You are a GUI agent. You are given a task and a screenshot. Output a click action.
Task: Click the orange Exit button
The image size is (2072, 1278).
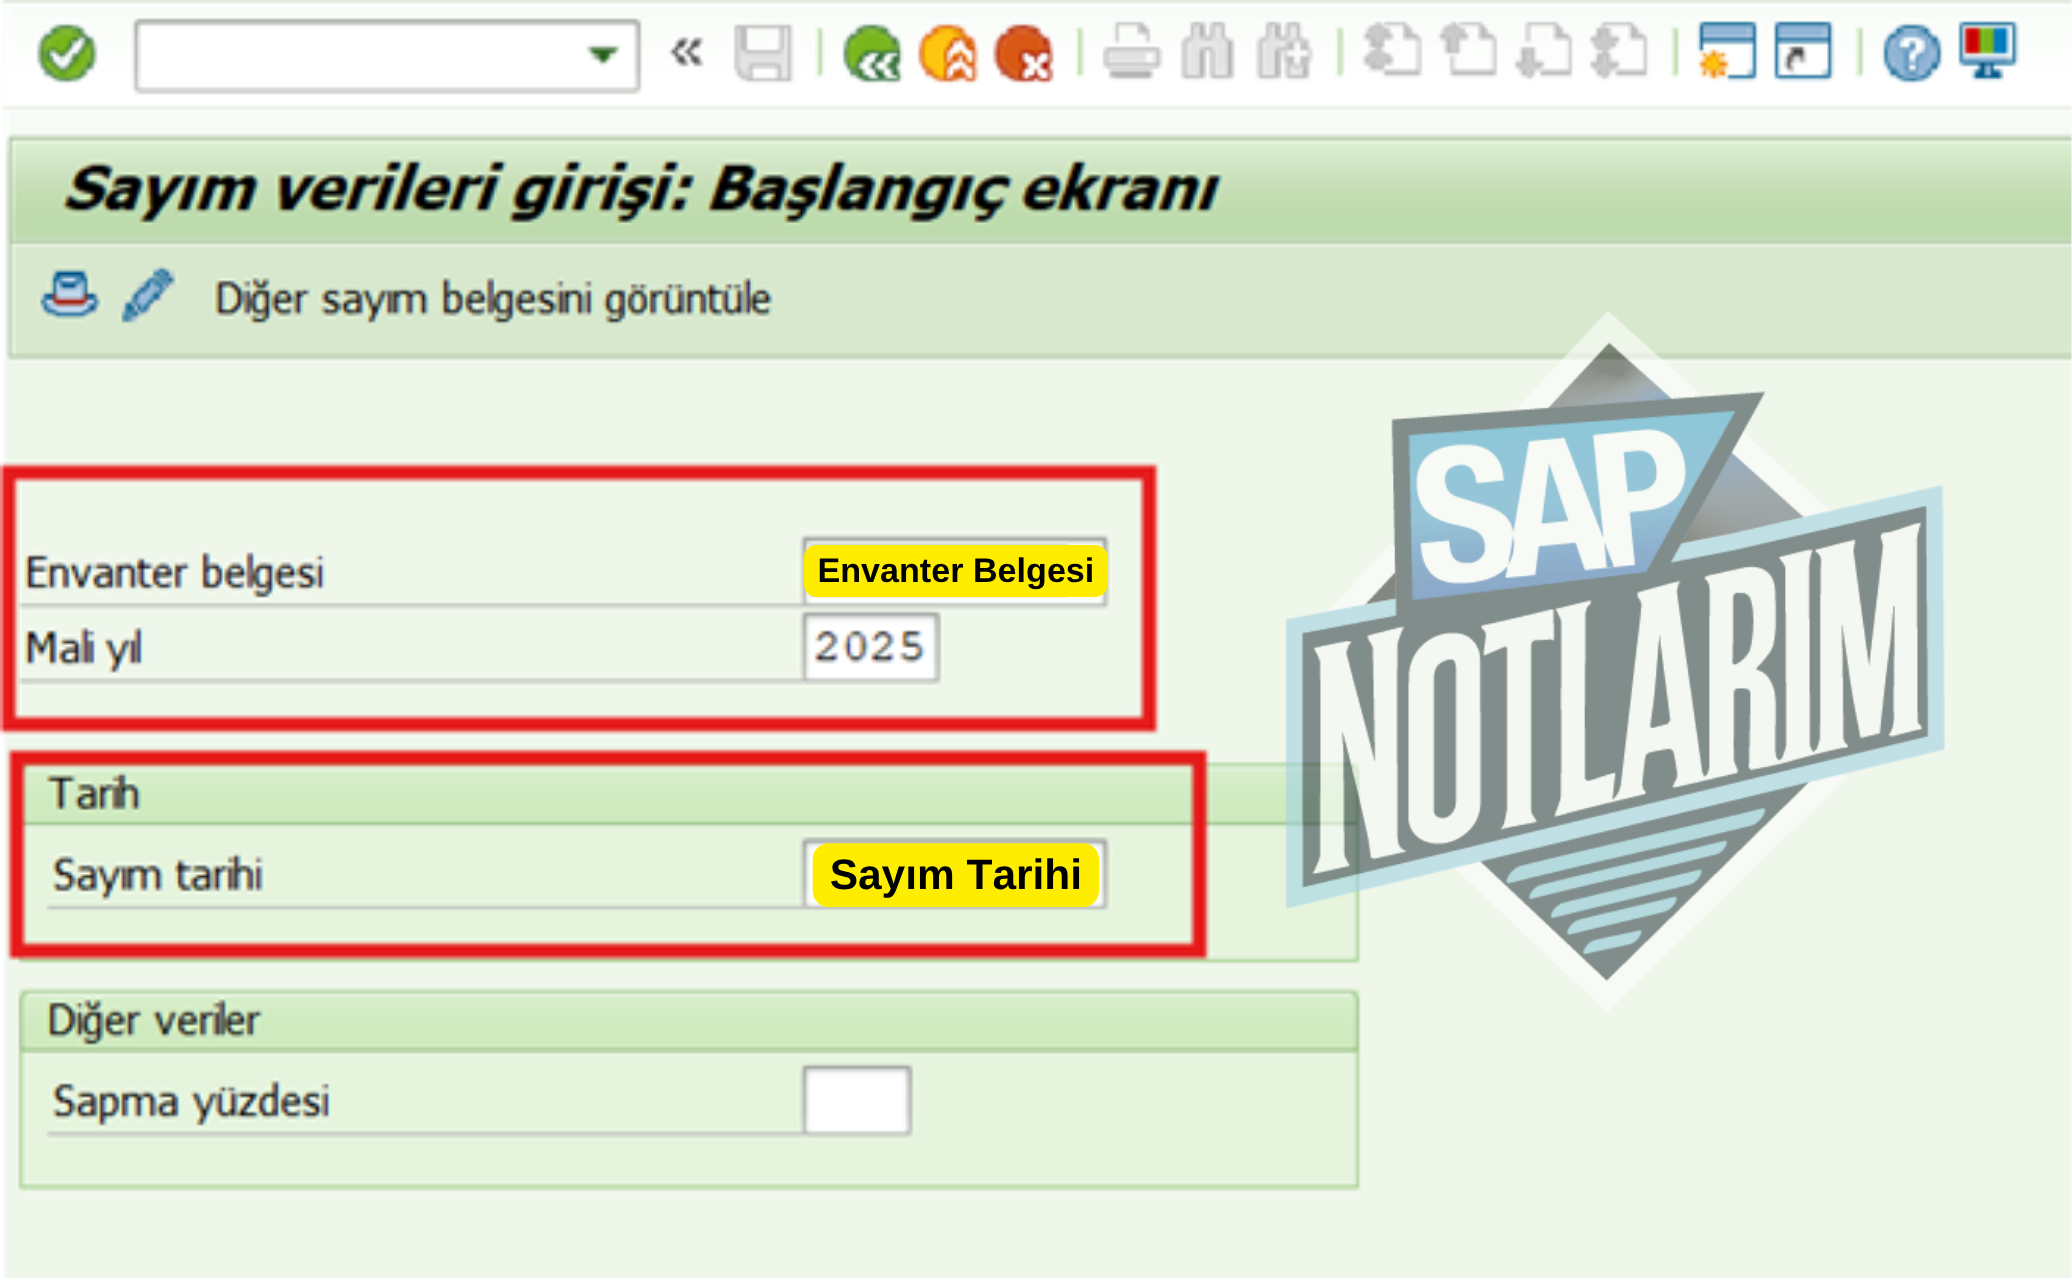pos(948,54)
